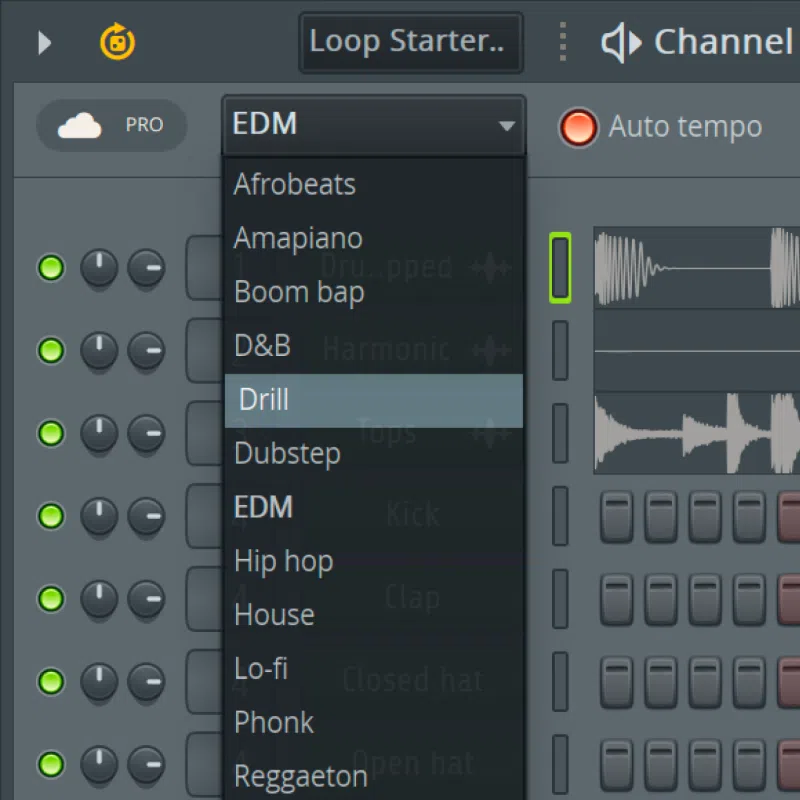Screen dimensions: 800x800
Task: Mute the Tops channel green LED
Action: (51, 433)
